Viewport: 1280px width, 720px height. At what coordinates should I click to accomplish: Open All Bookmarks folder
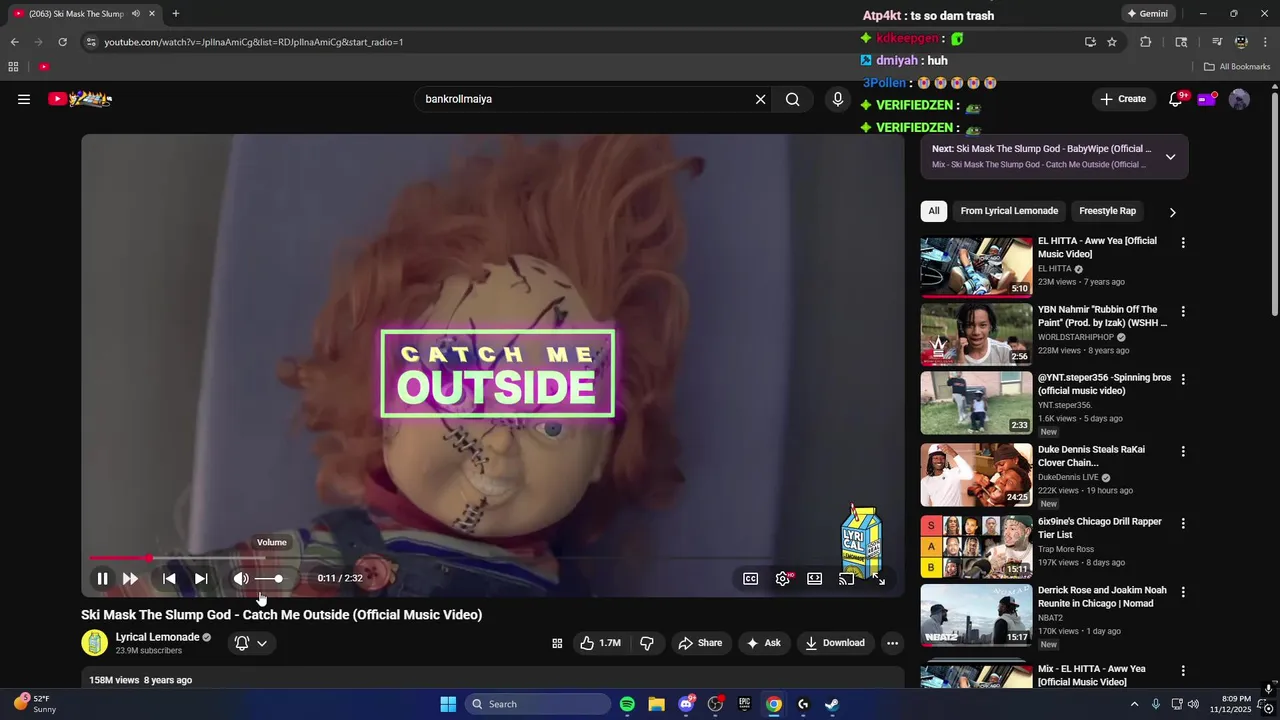point(1237,67)
